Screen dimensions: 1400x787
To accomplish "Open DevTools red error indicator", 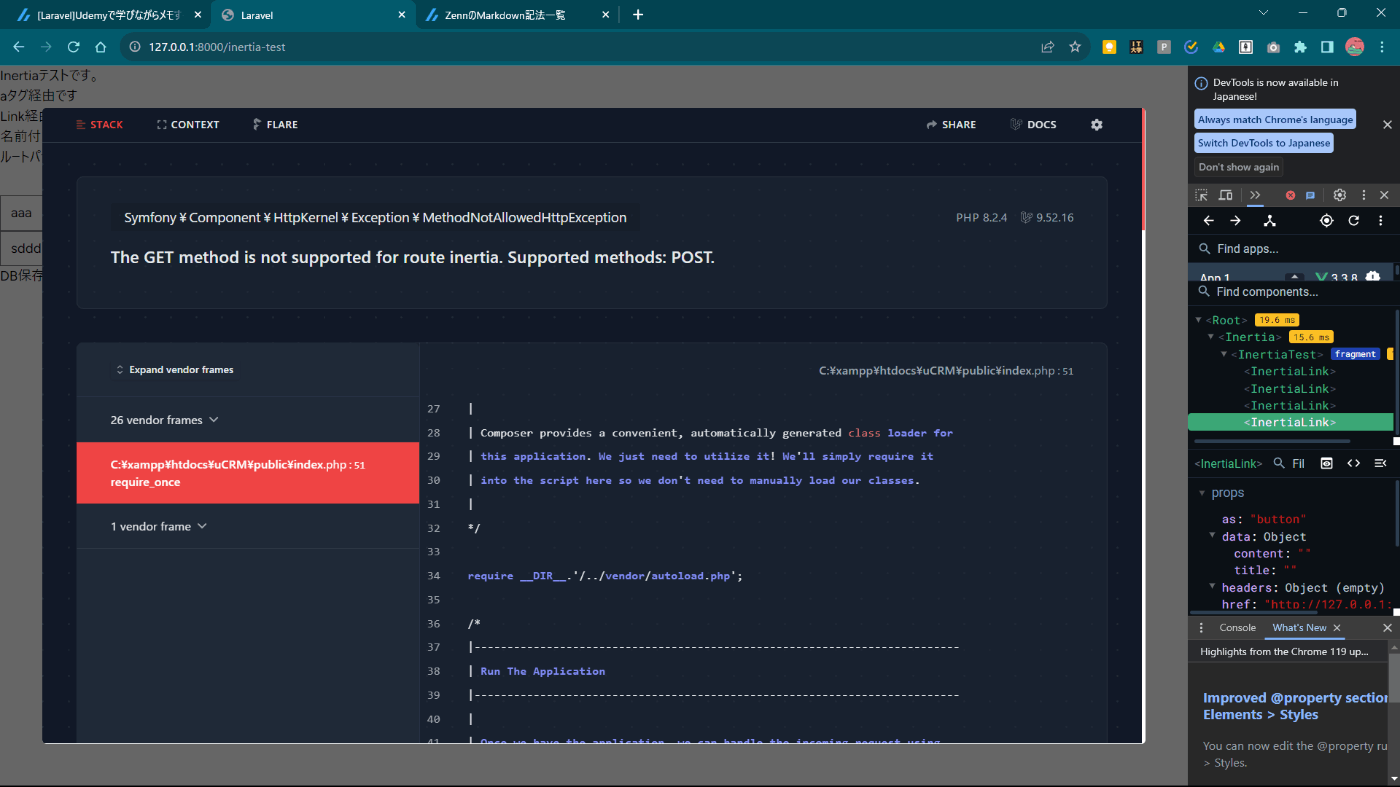I will coord(1290,195).
